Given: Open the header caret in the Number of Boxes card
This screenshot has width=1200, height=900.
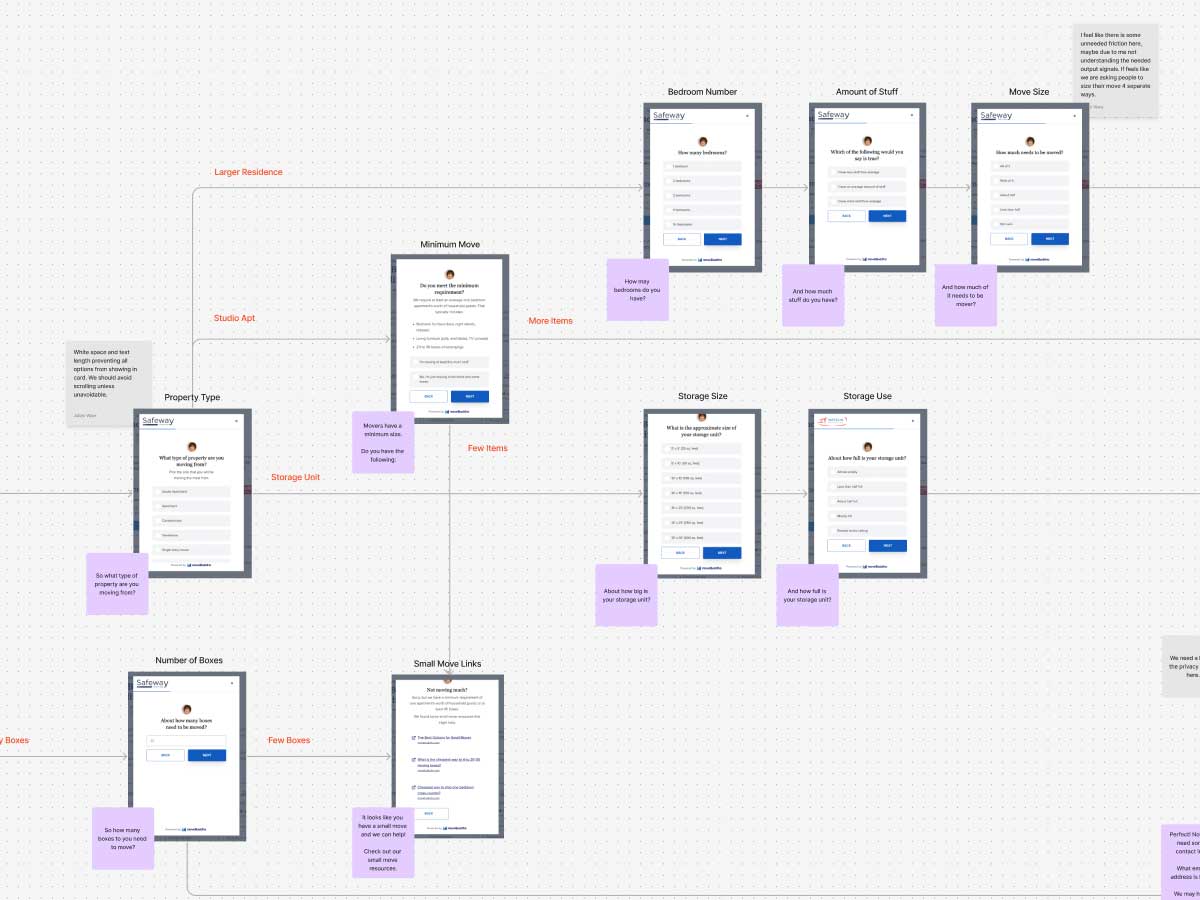Looking at the screenshot, I should (232, 683).
